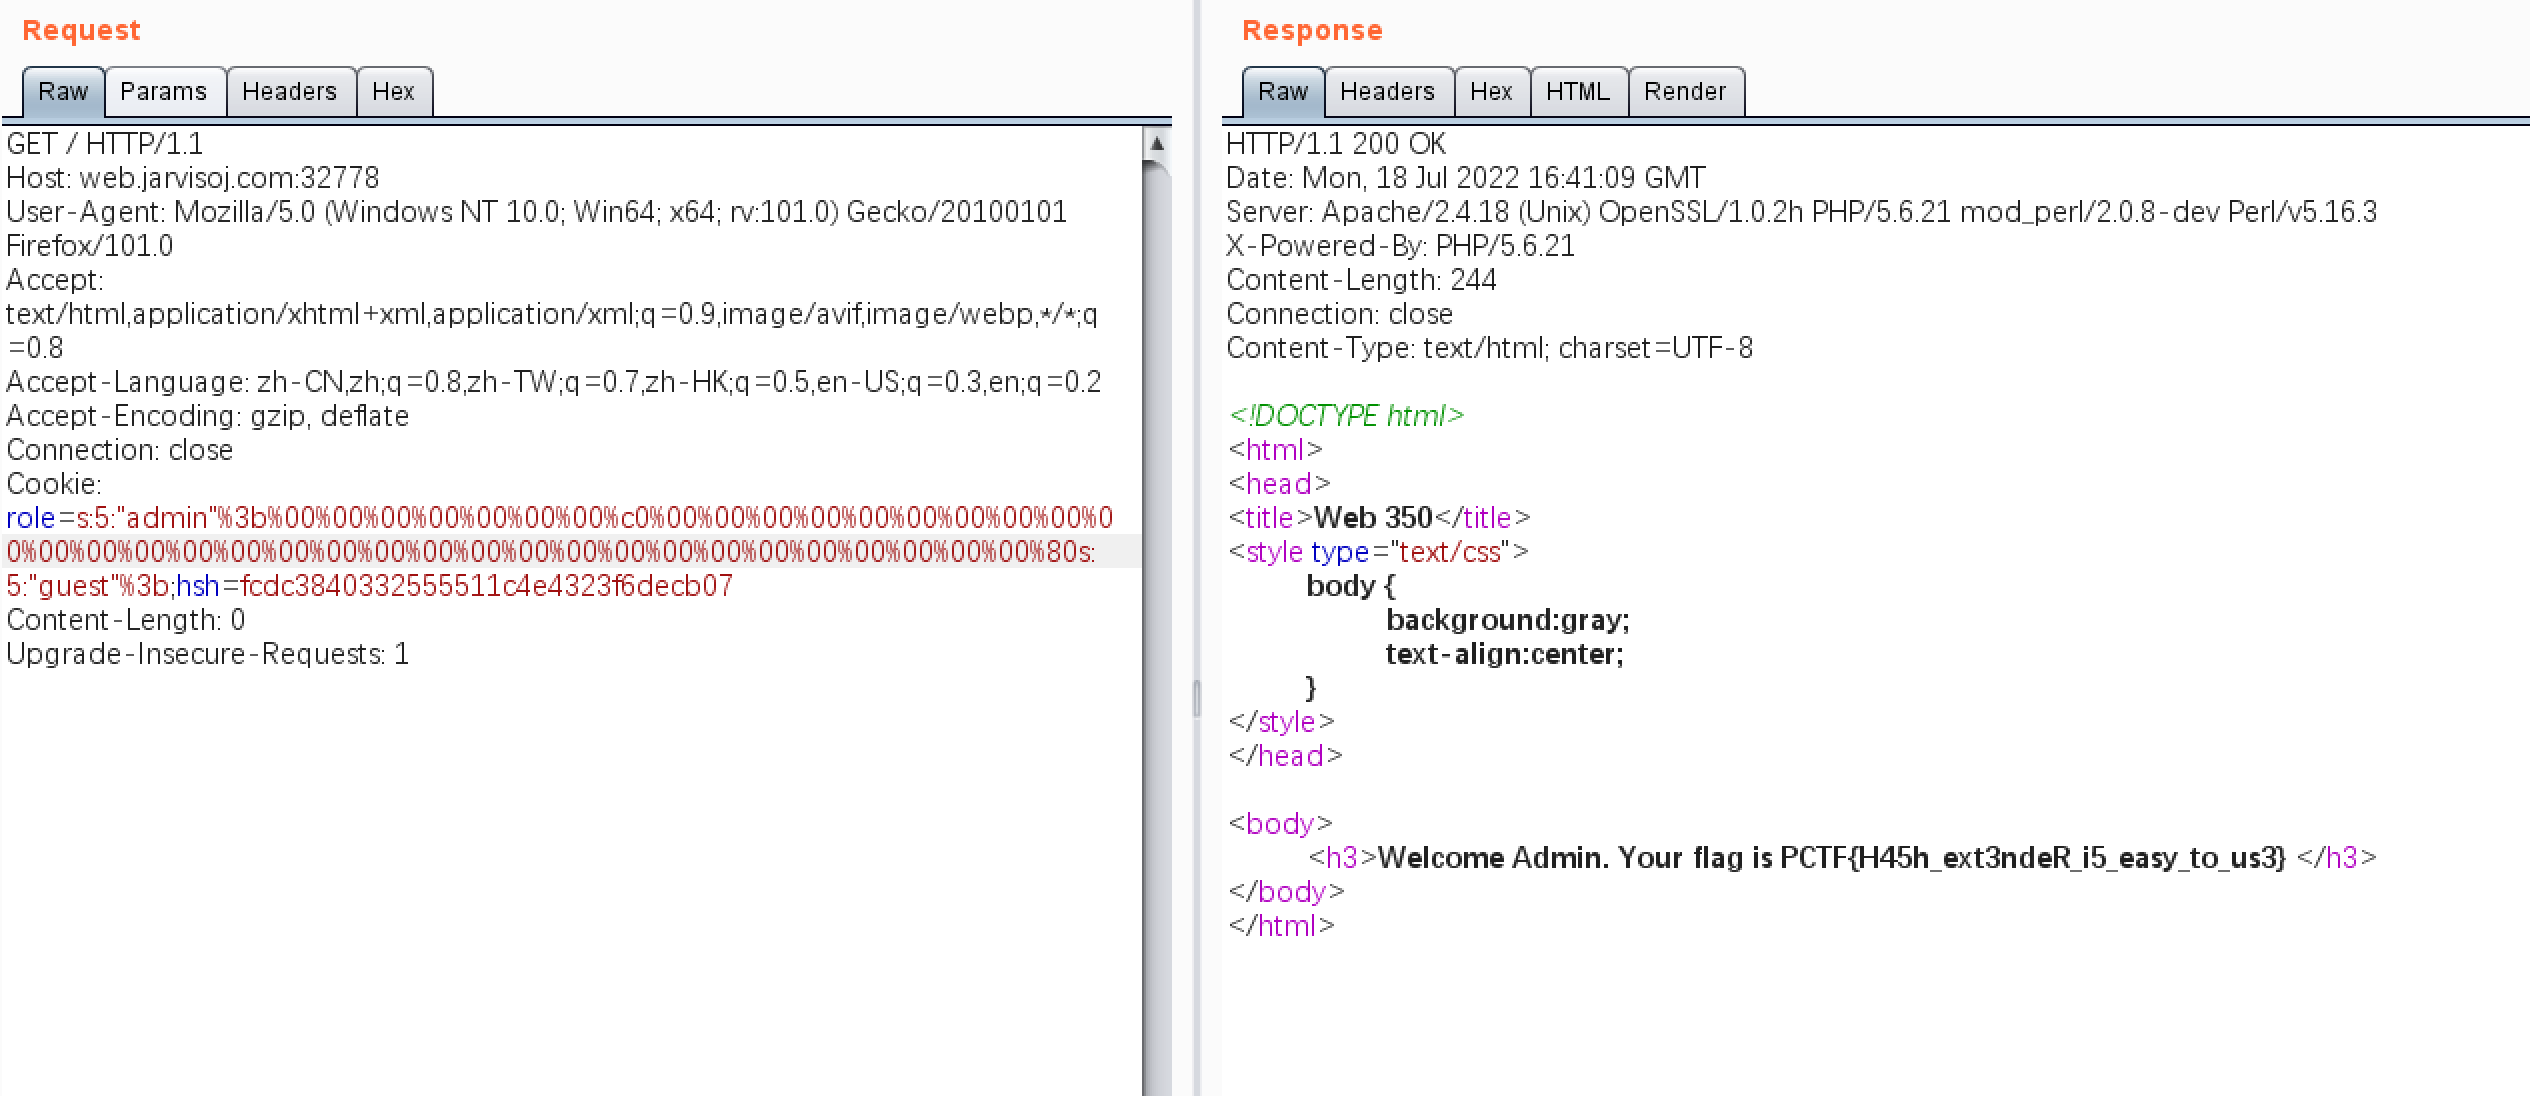This screenshot has height=1096, width=2530.
Task: Click the hsh cookie parameter name
Action: click(198, 586)
